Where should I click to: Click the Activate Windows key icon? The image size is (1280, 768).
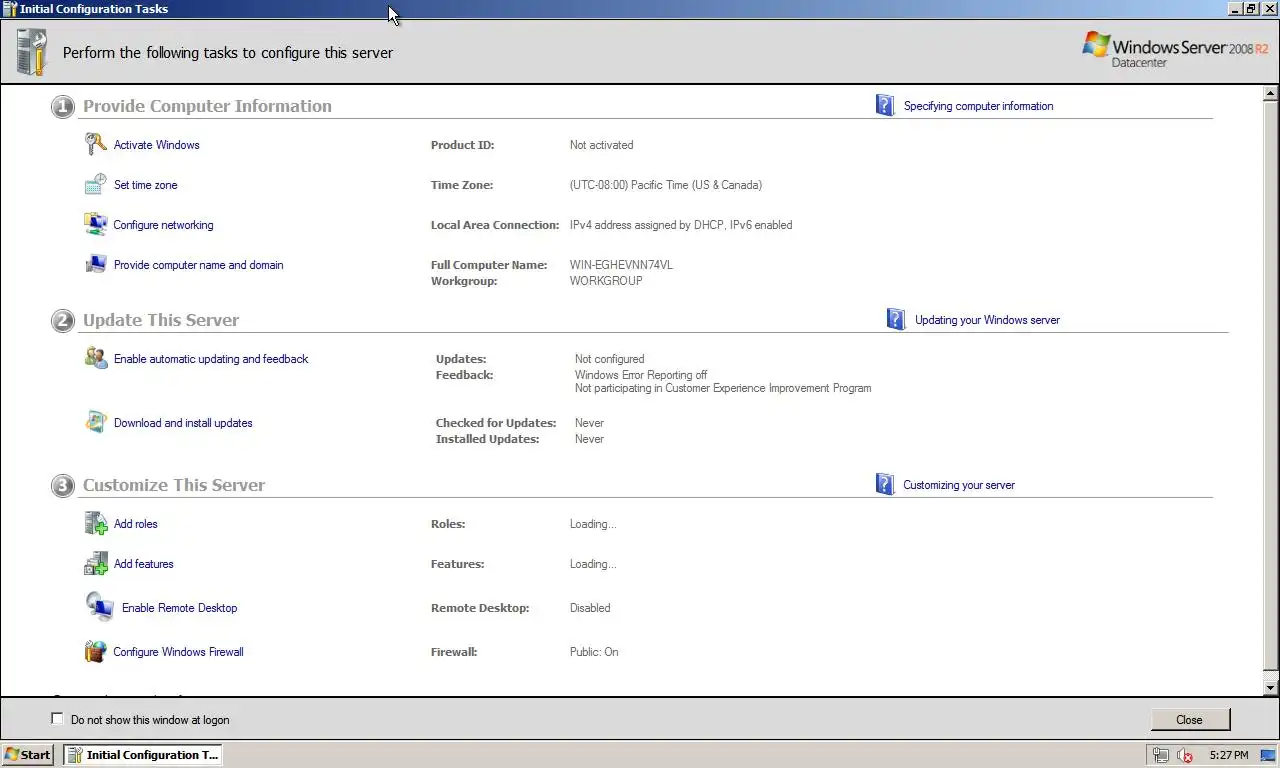pos(95,145)
